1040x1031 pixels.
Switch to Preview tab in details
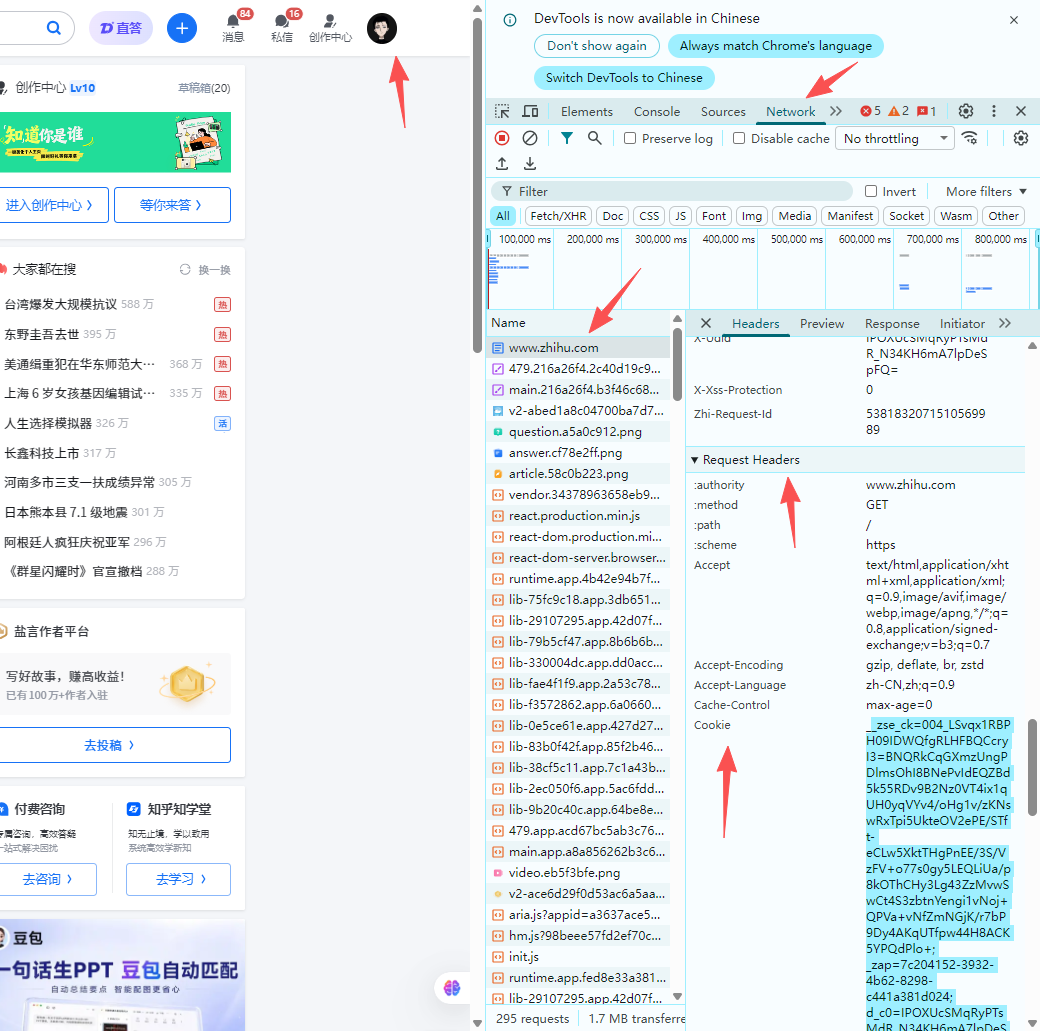pos(822,323)
